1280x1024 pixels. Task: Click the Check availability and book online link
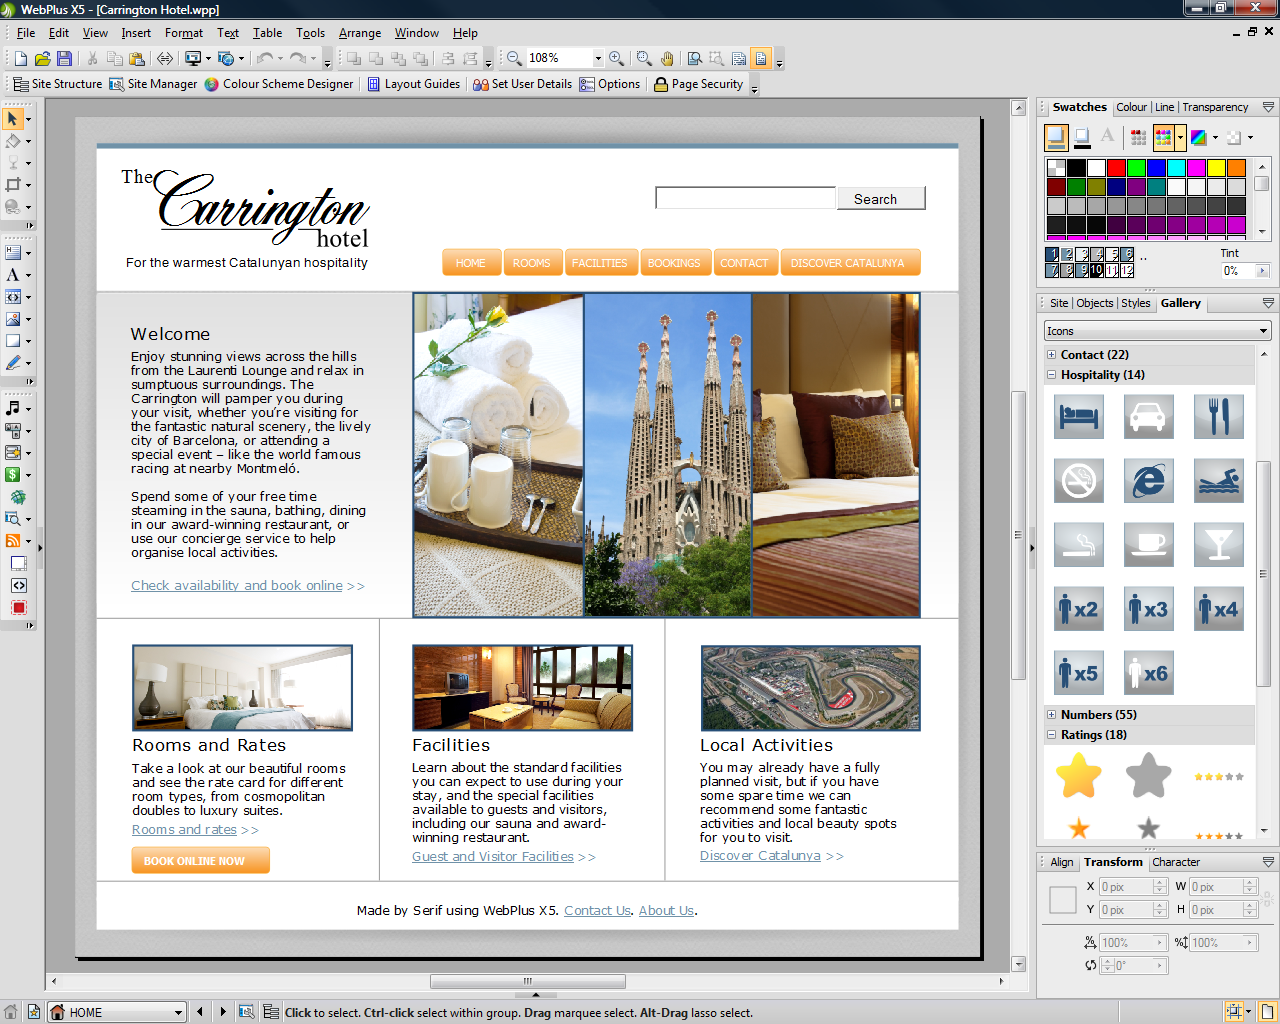point(237,586)
